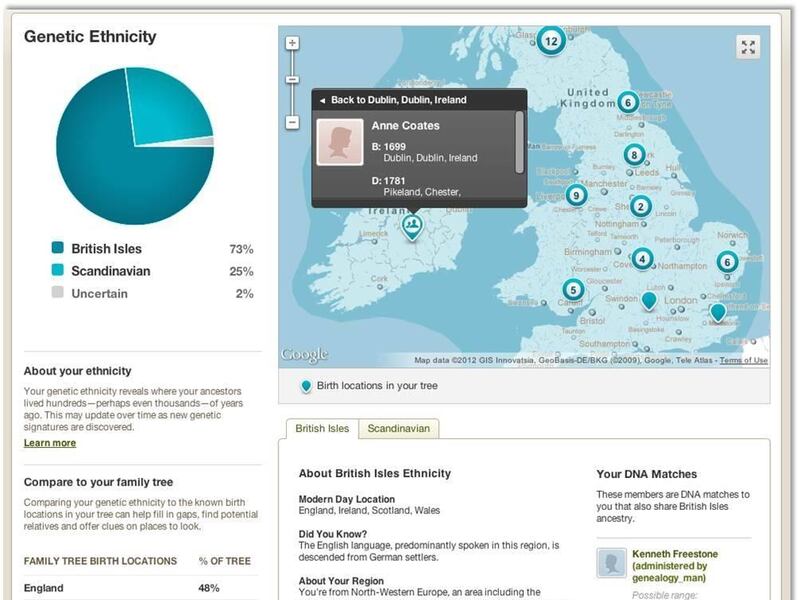
Task: Open the 8 cluster near Leeds
Action: (634, 155)
